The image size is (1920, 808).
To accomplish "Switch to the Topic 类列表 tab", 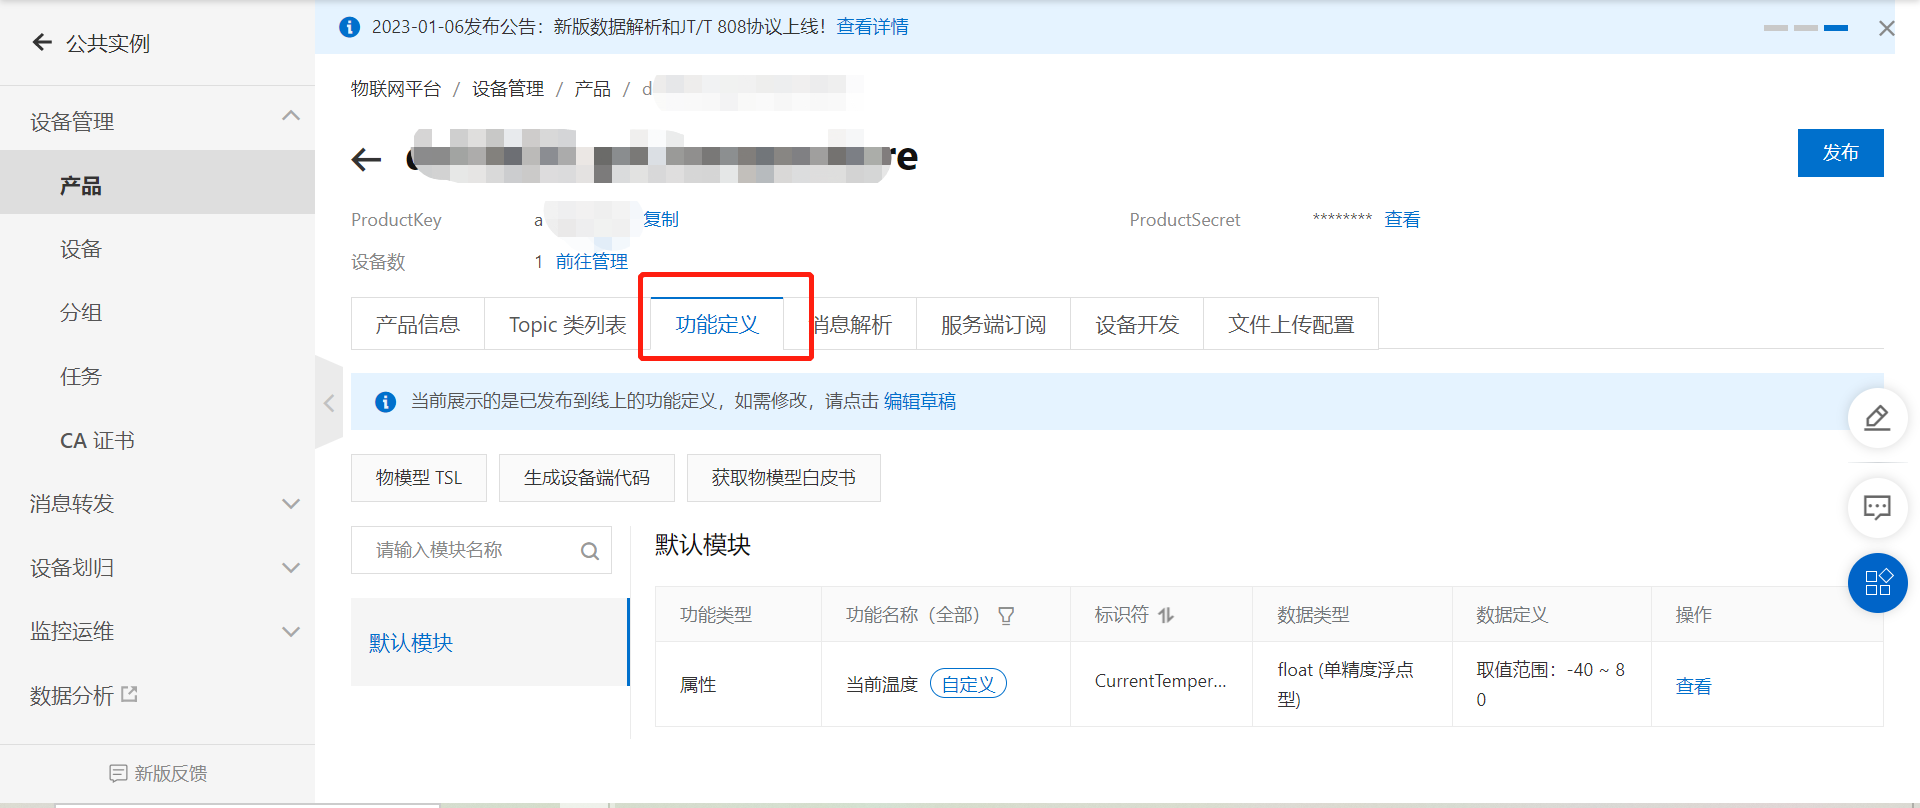I will pyautogui.click(x=567, y=324).
